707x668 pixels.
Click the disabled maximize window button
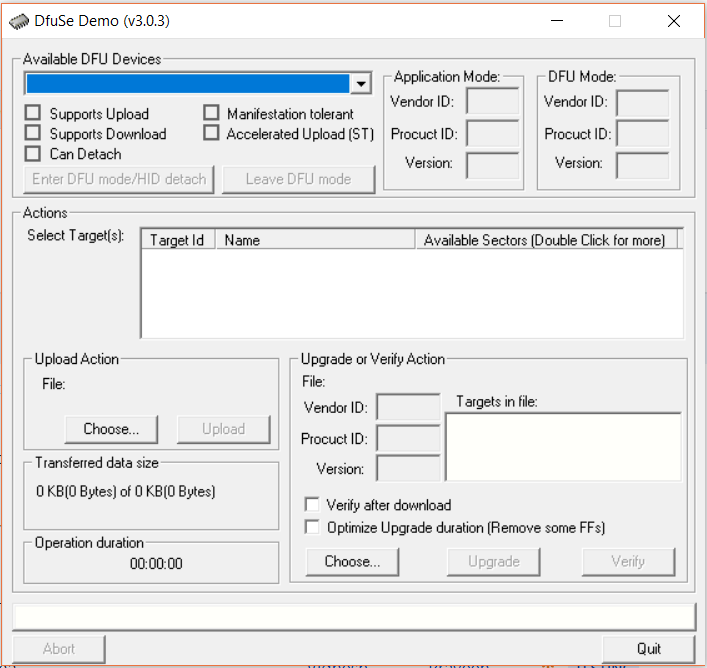click(x=615, y=21)
